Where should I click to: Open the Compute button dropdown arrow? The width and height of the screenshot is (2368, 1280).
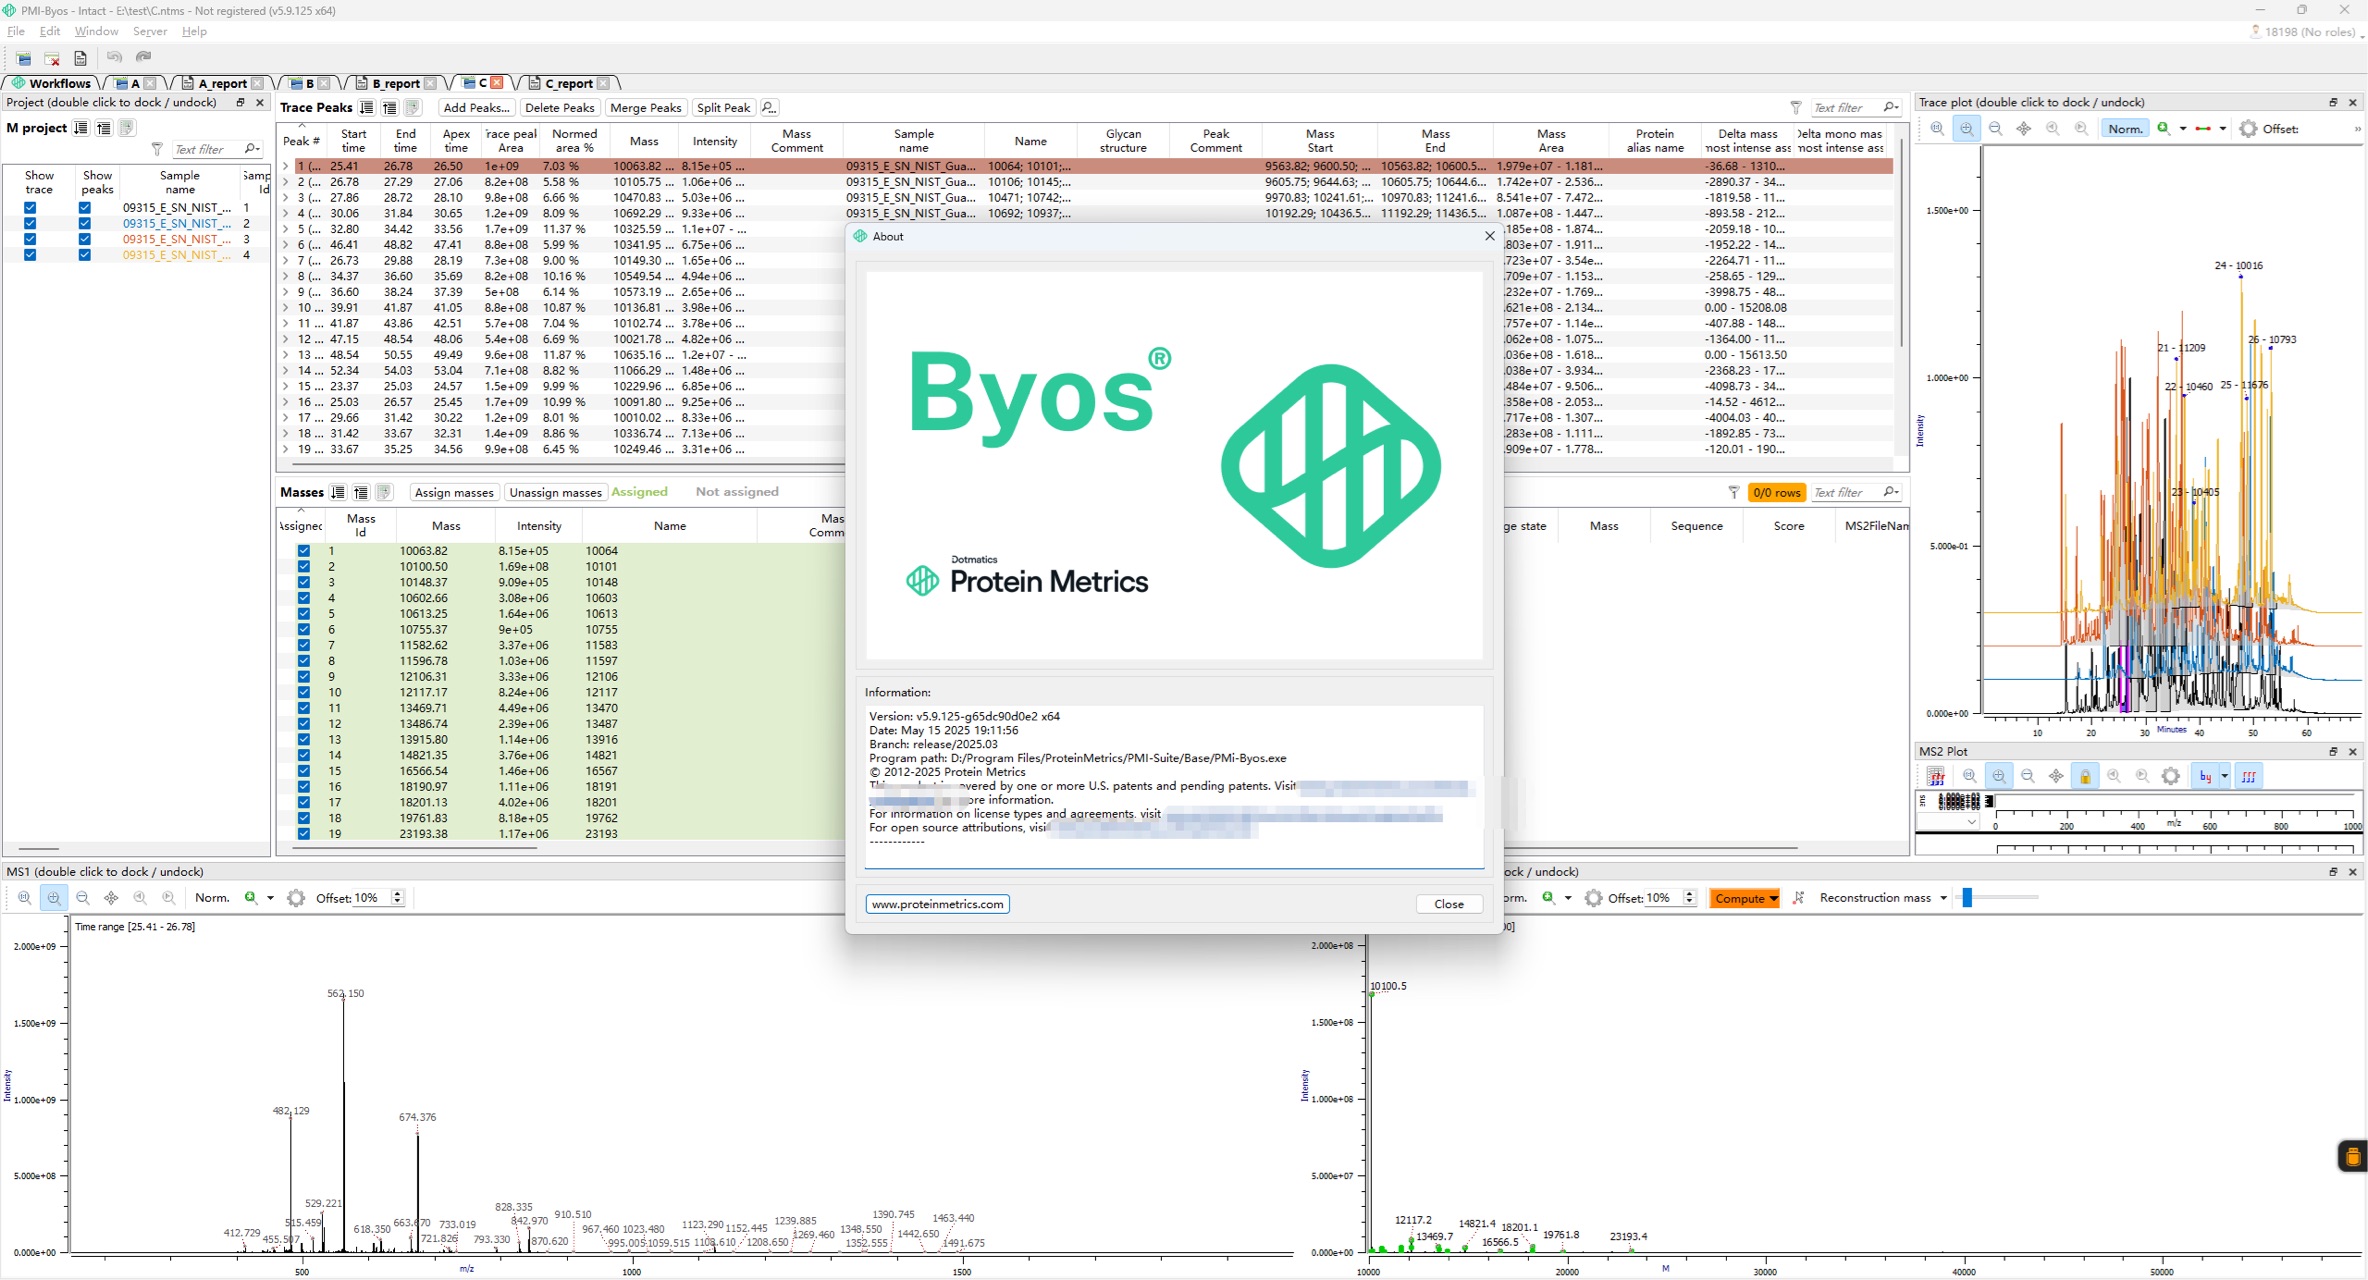tap(1773, 898)
